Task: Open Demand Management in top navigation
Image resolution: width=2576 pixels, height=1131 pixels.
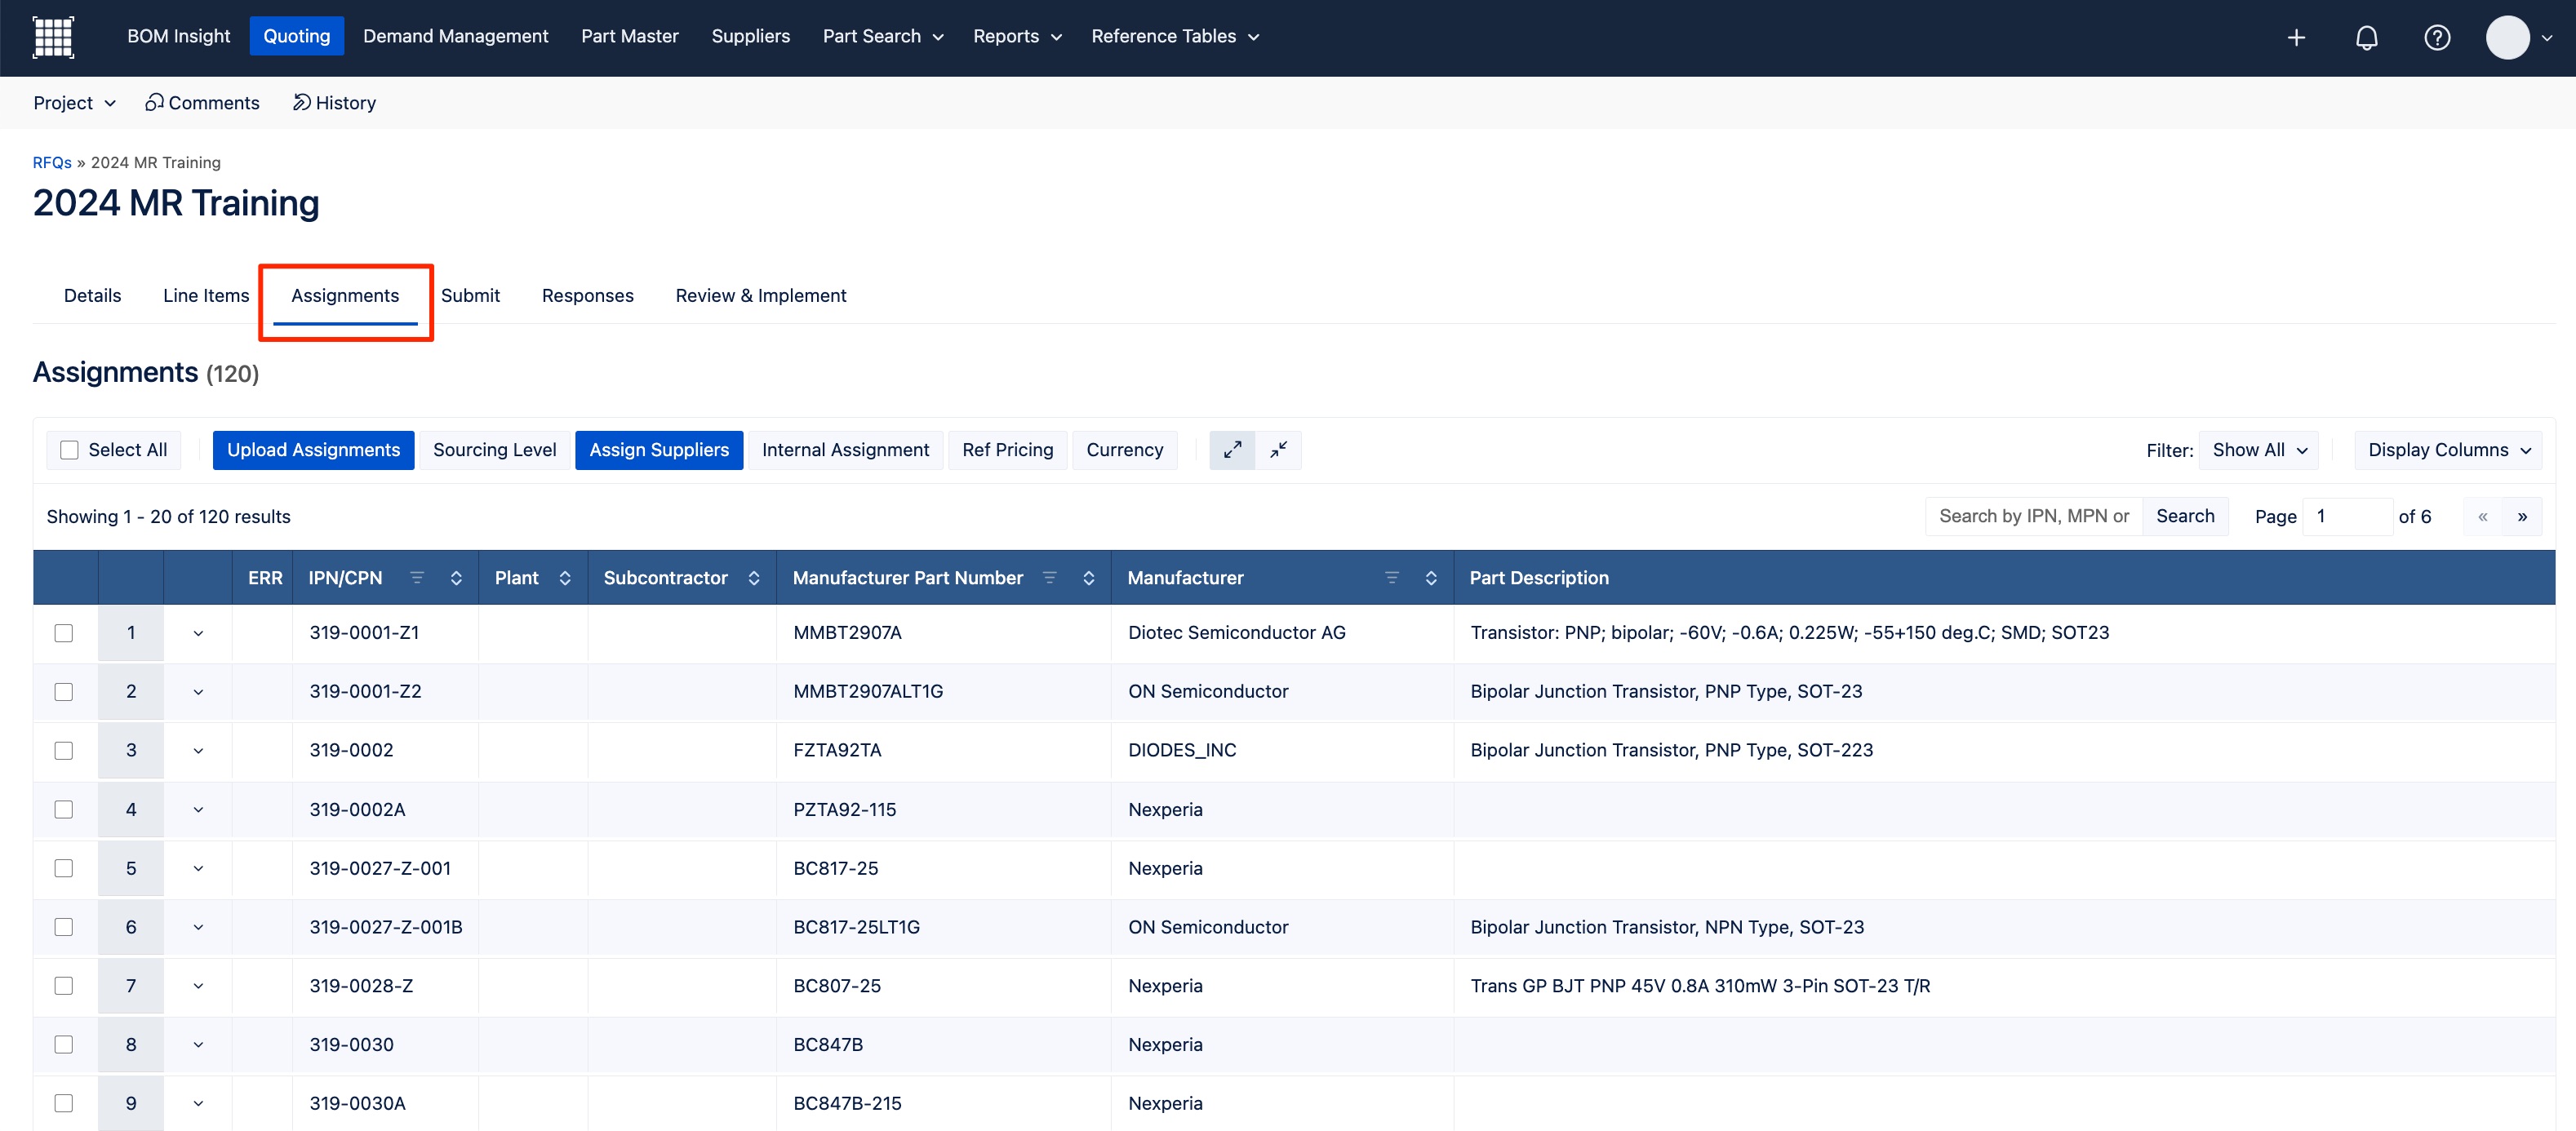Action: coord(455,37)
